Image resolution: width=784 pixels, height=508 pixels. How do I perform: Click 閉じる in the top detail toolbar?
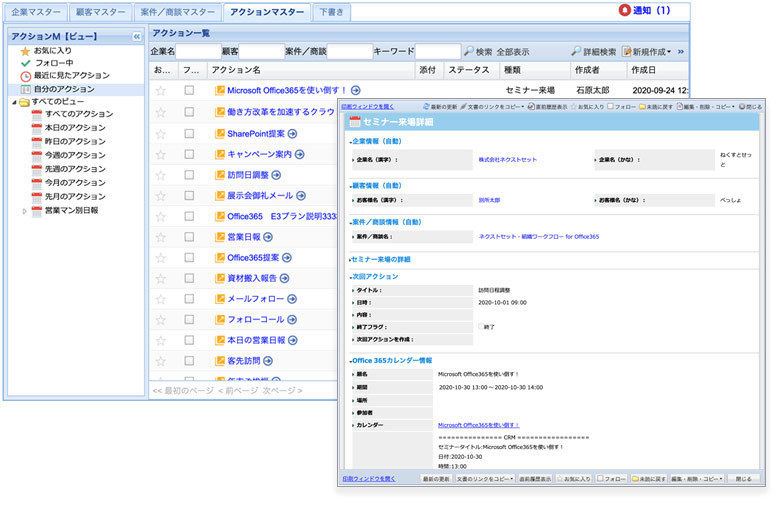pyautogui.click(x=750, y=106)
